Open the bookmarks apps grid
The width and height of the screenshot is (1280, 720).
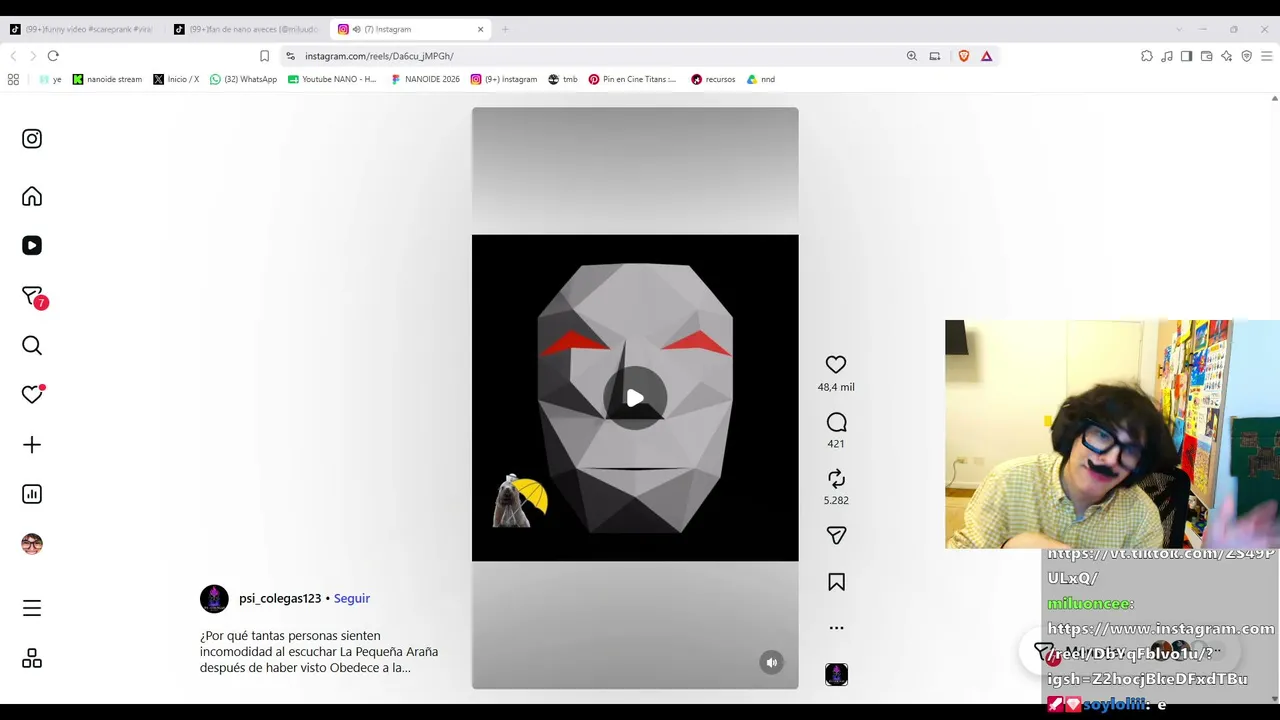(x=13, y=79)
